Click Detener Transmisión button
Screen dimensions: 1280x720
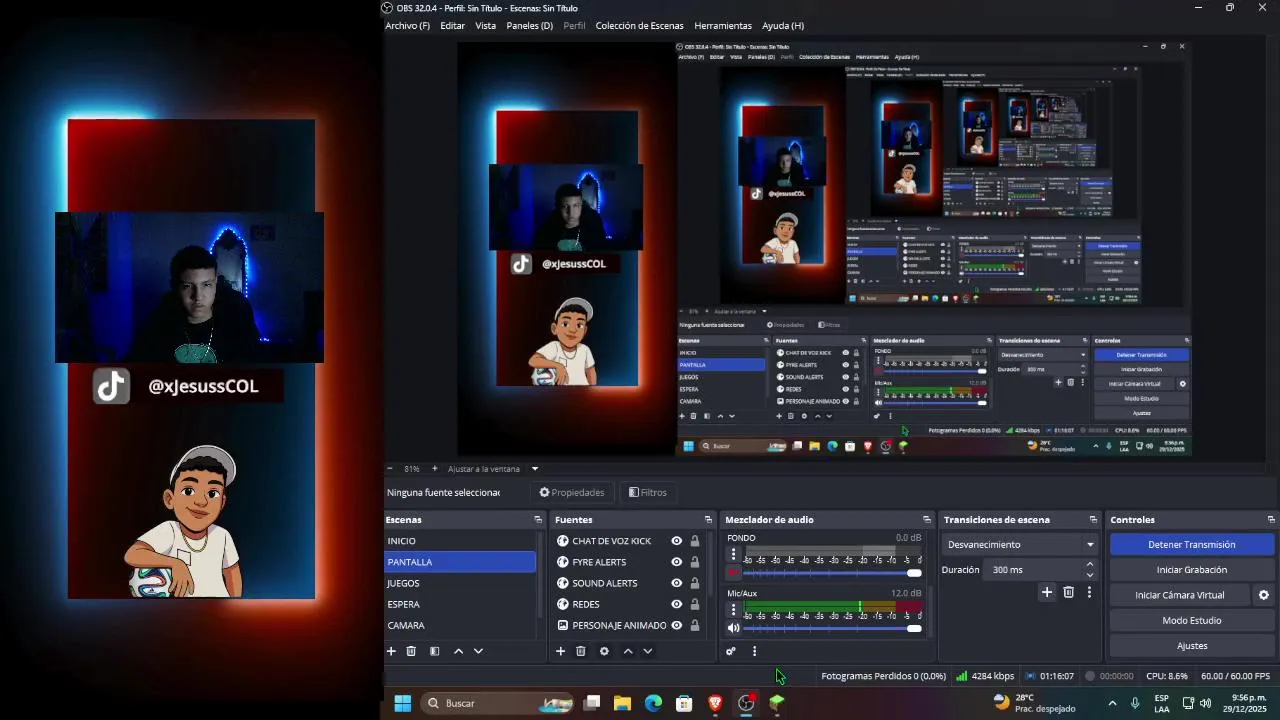coord(1191,545)
